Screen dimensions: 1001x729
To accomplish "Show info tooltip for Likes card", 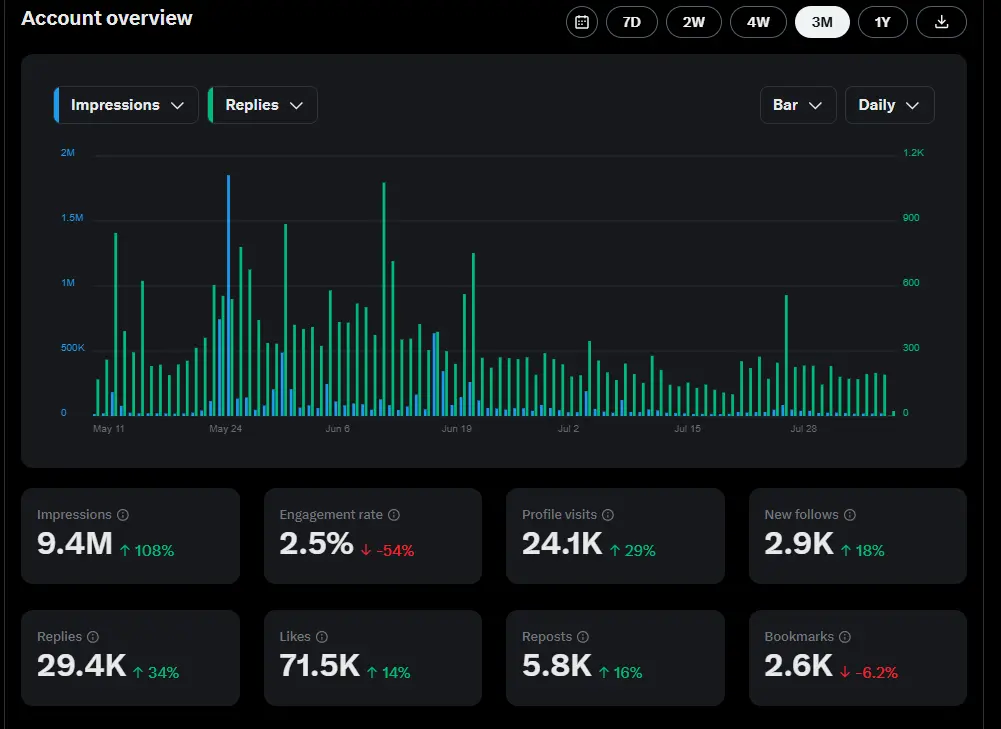I will coord(322,636).
